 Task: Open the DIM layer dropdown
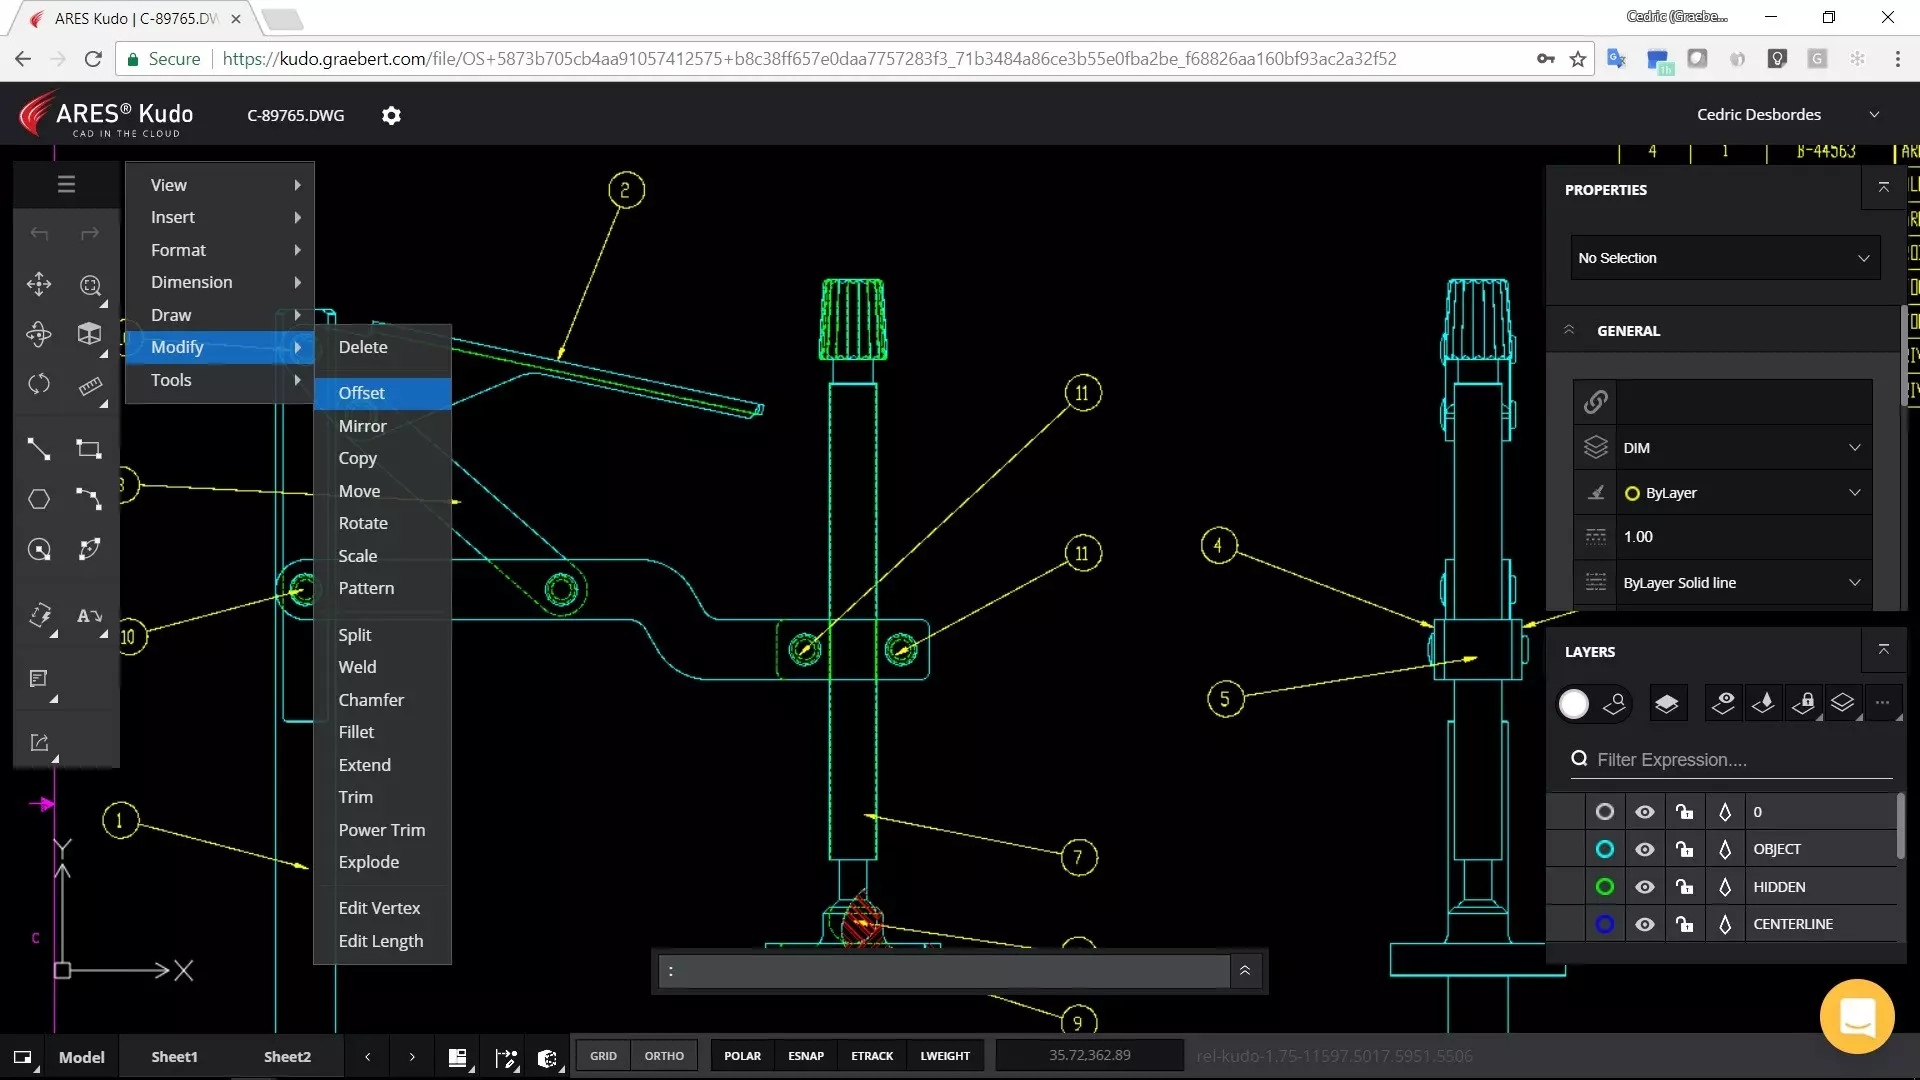(1744, 448)
